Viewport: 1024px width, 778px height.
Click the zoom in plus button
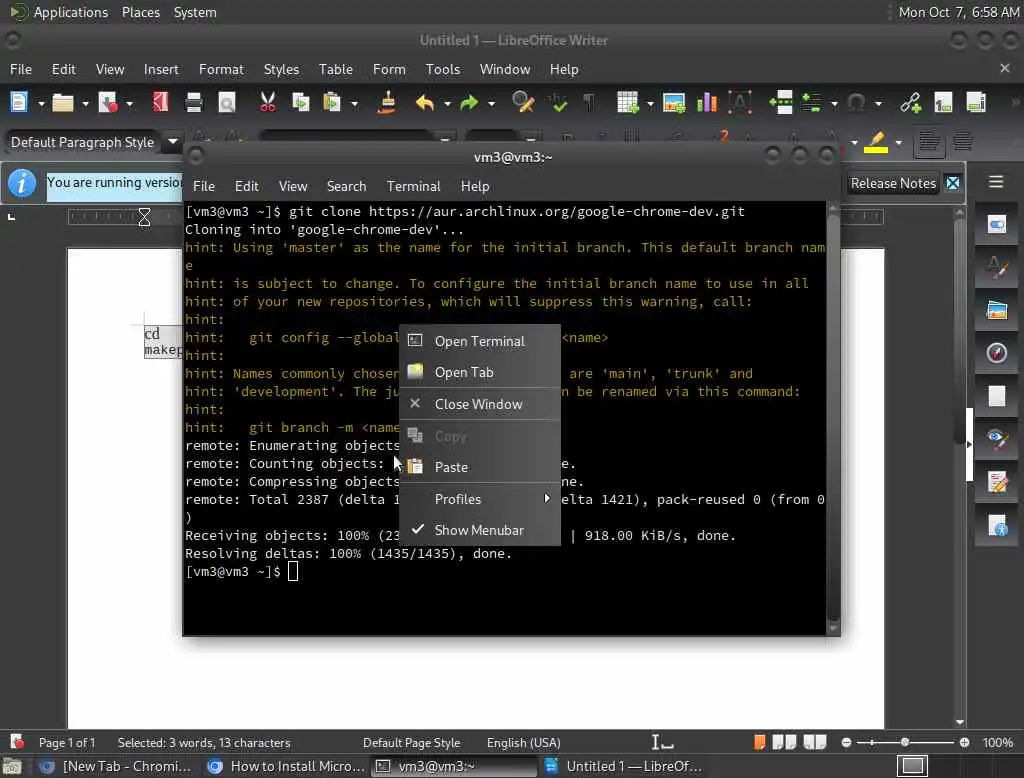[x=964, y=743]
